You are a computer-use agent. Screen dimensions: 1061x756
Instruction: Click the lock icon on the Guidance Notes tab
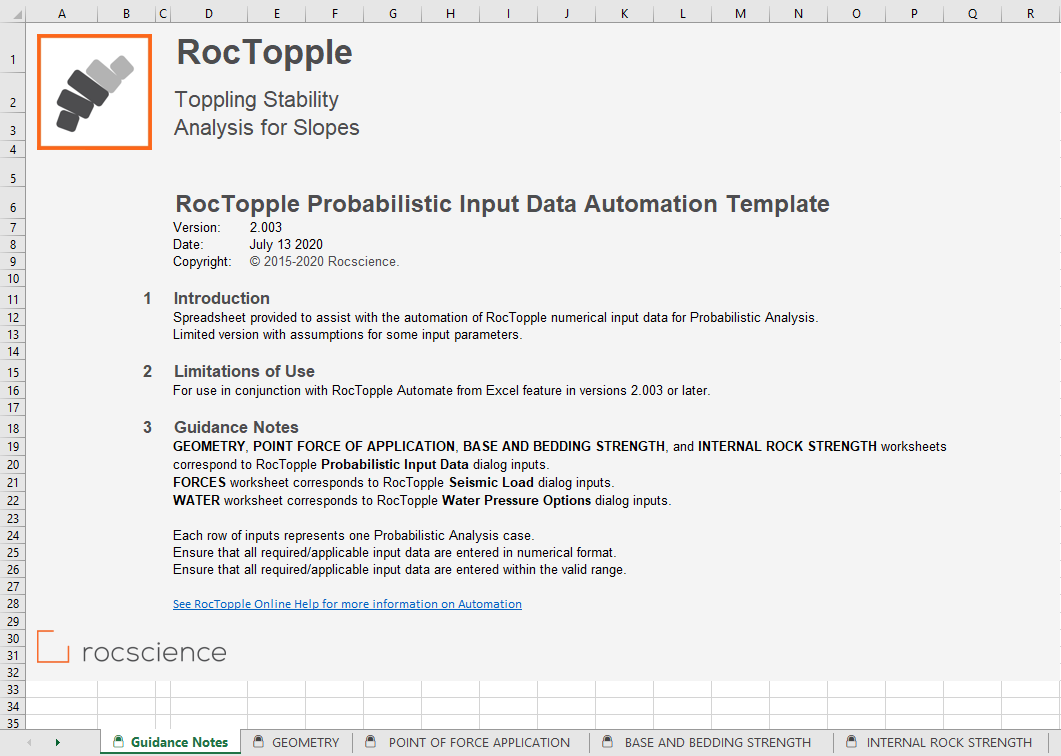(x=118, y=742)
